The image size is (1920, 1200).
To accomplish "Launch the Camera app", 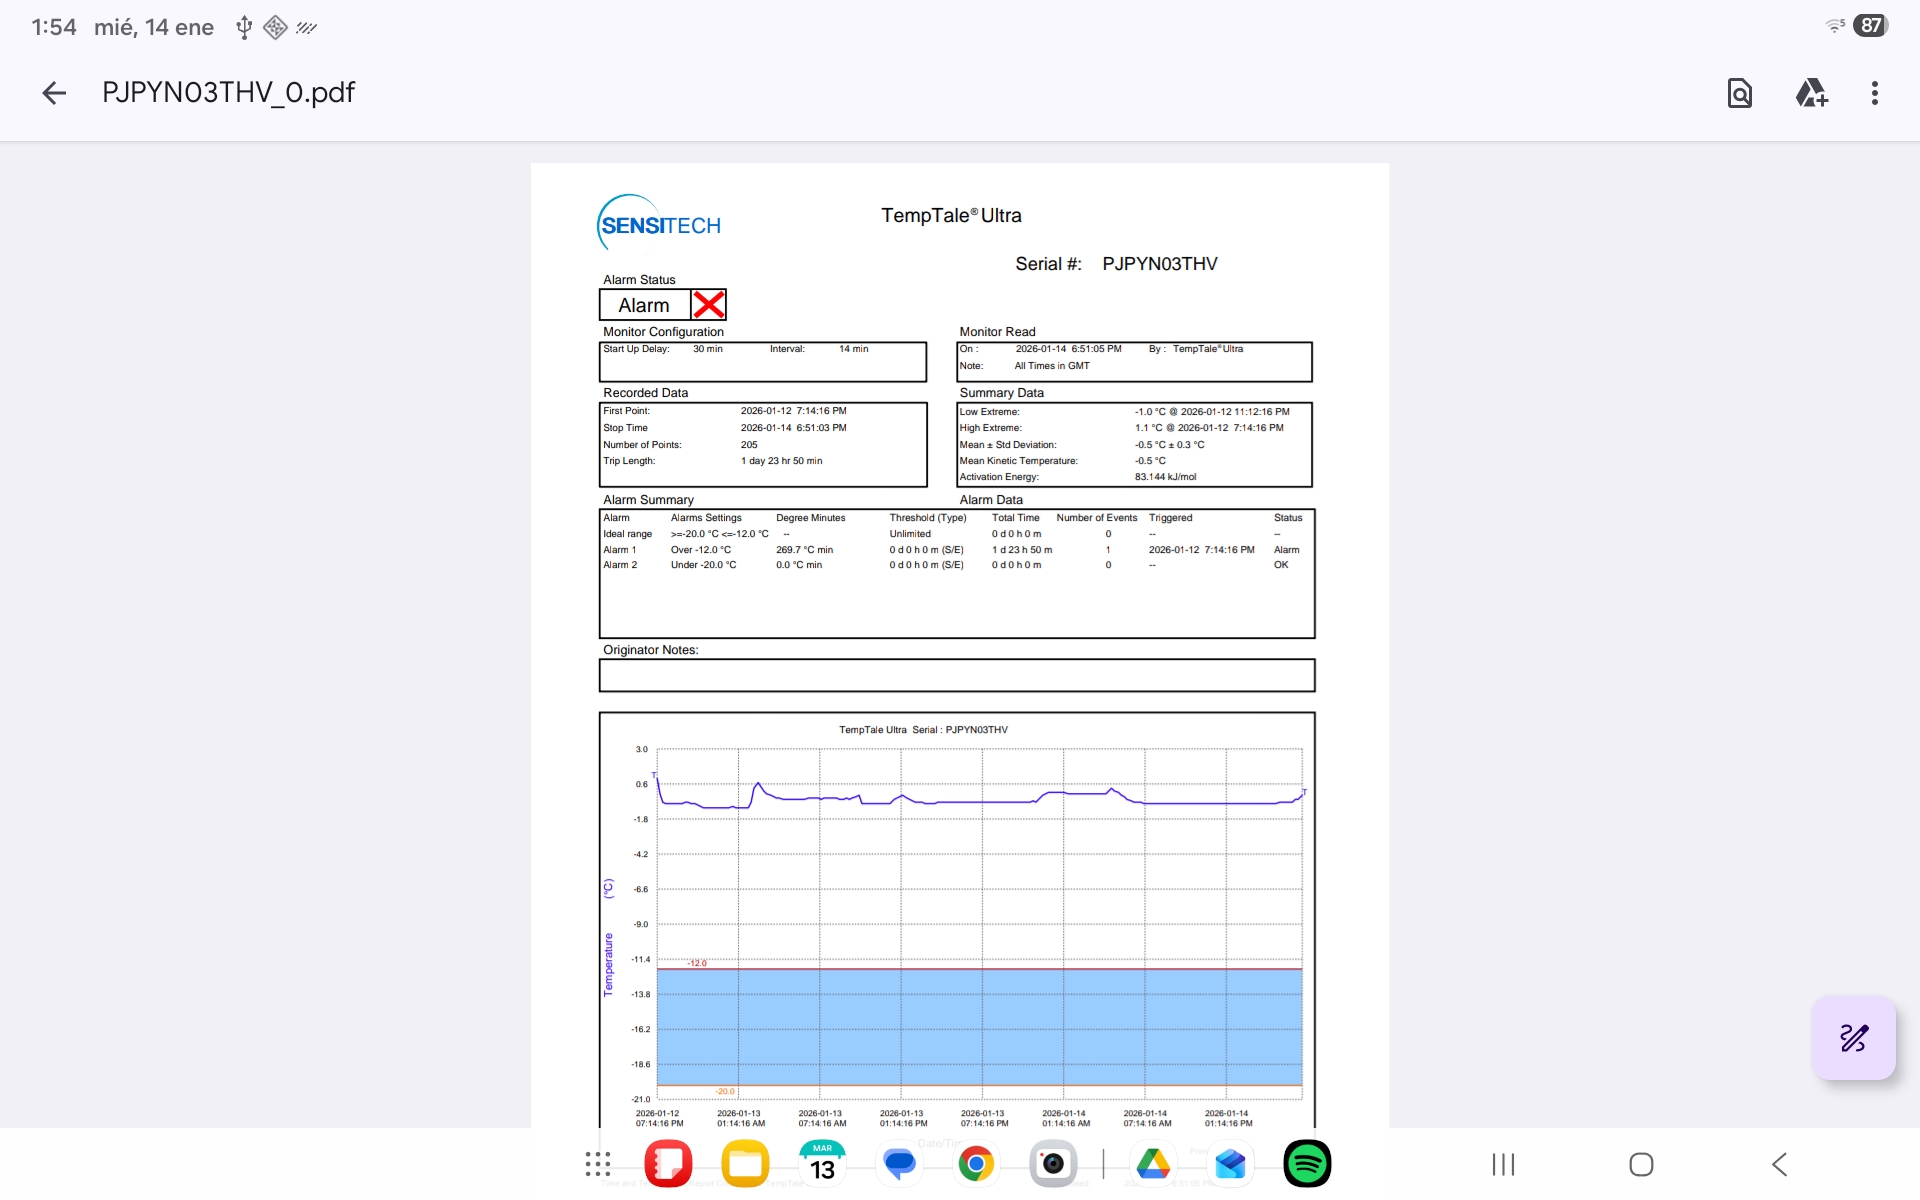I will tap(1053, 1164).
